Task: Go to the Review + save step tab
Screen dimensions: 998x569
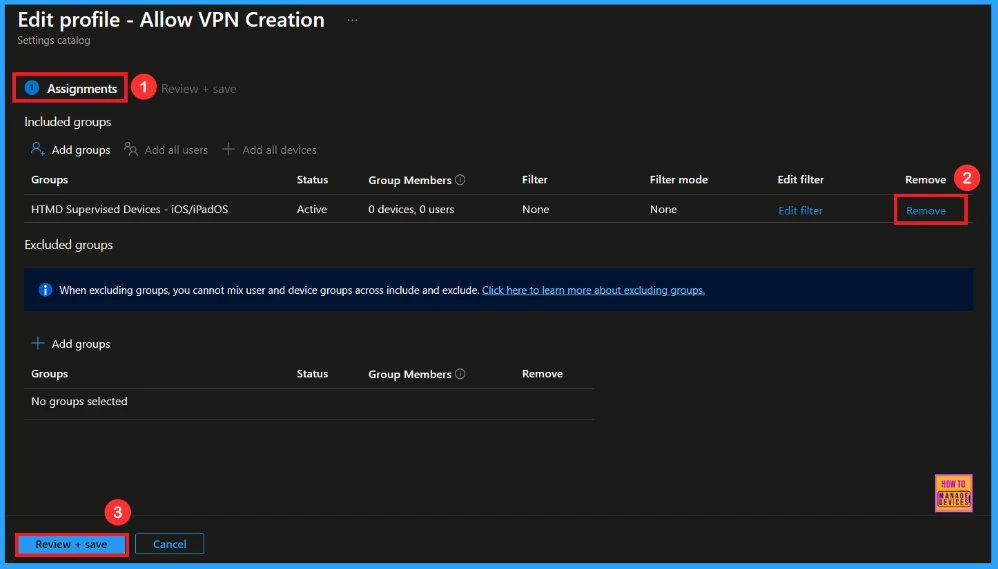Action: (x=198, y=89)
